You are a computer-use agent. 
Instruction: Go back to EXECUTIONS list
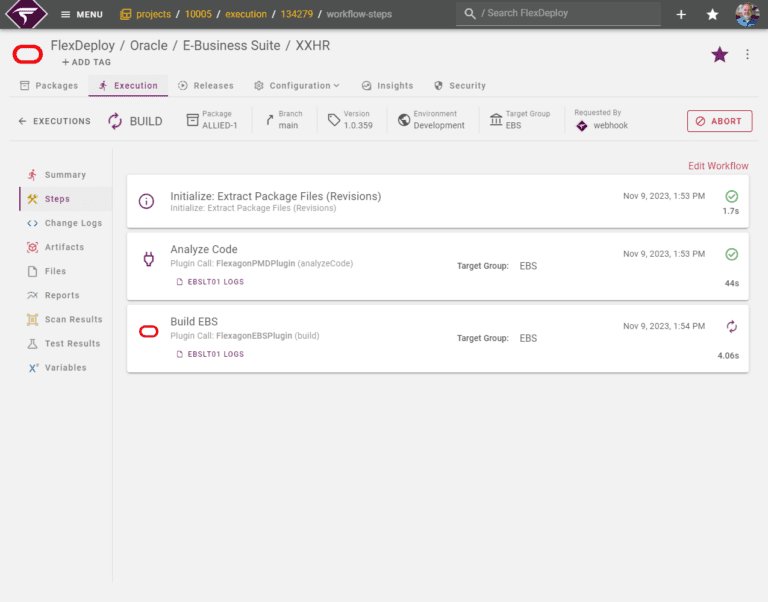(x=54, y=121)
